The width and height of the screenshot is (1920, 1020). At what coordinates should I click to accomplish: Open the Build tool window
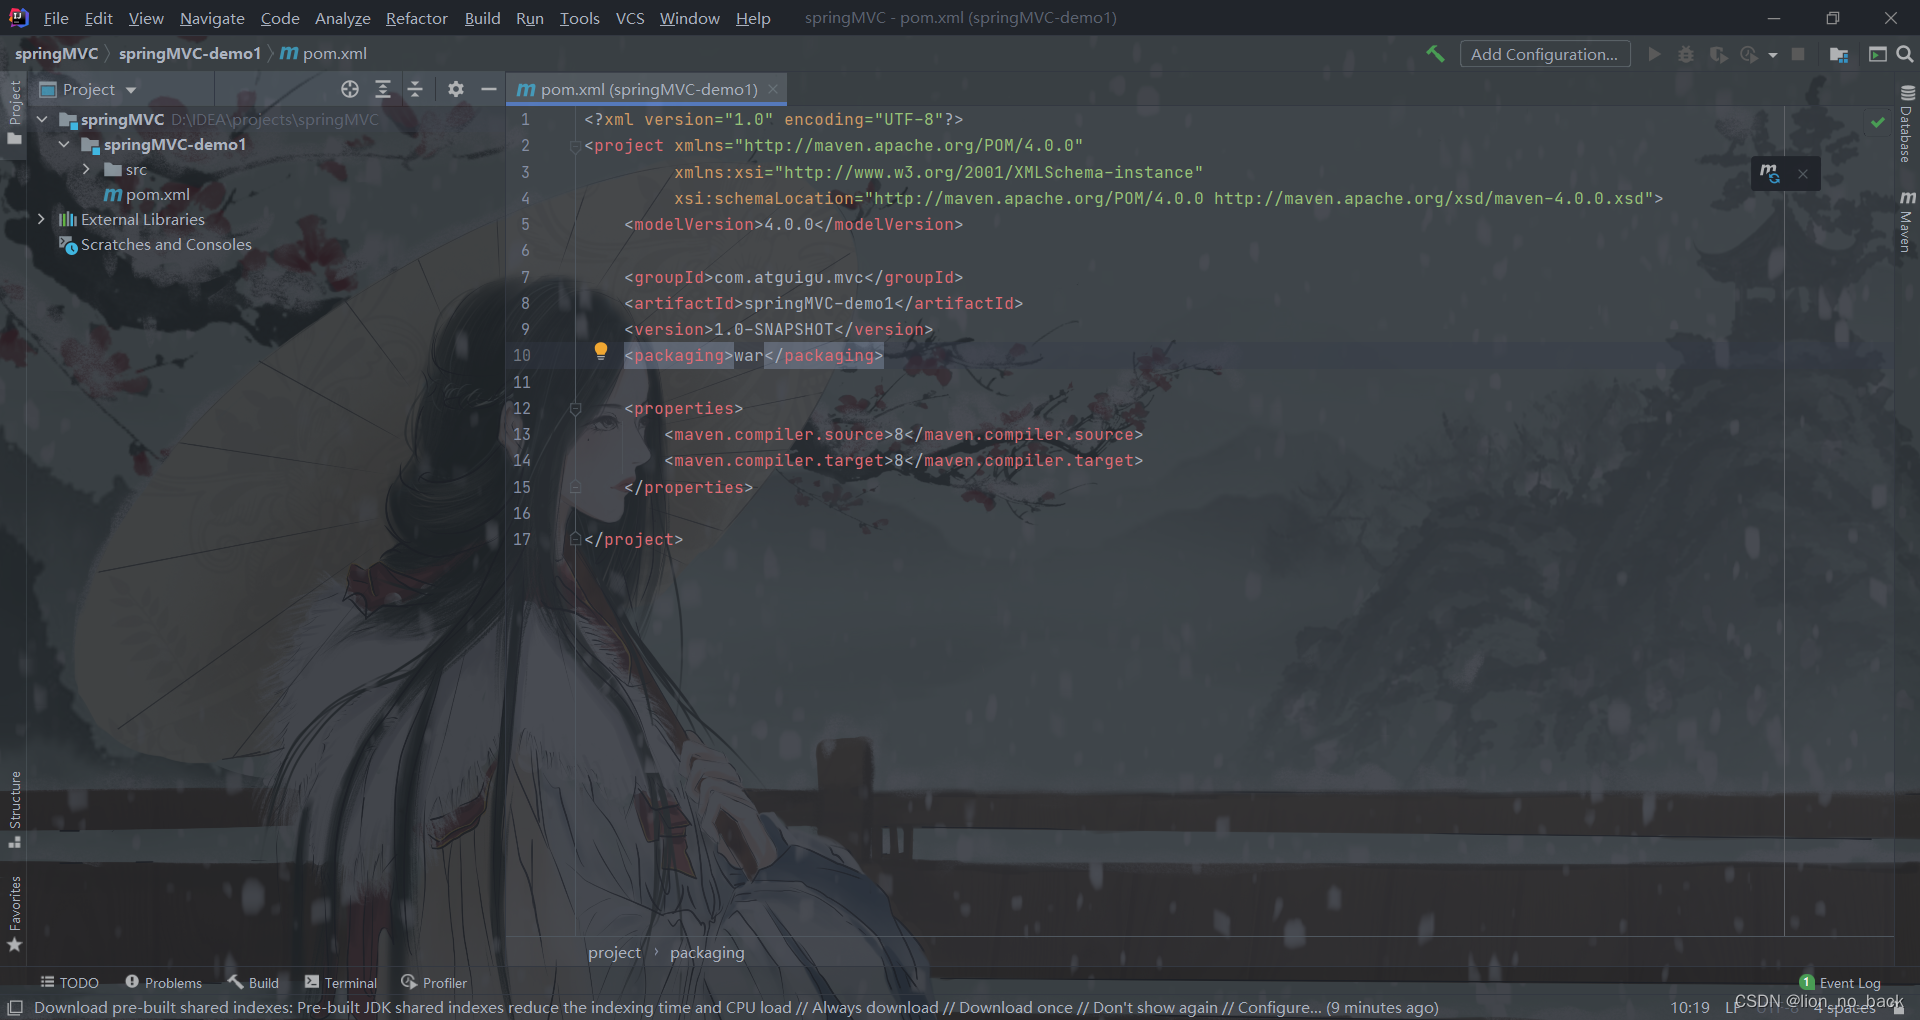click(x=254, y=983)
